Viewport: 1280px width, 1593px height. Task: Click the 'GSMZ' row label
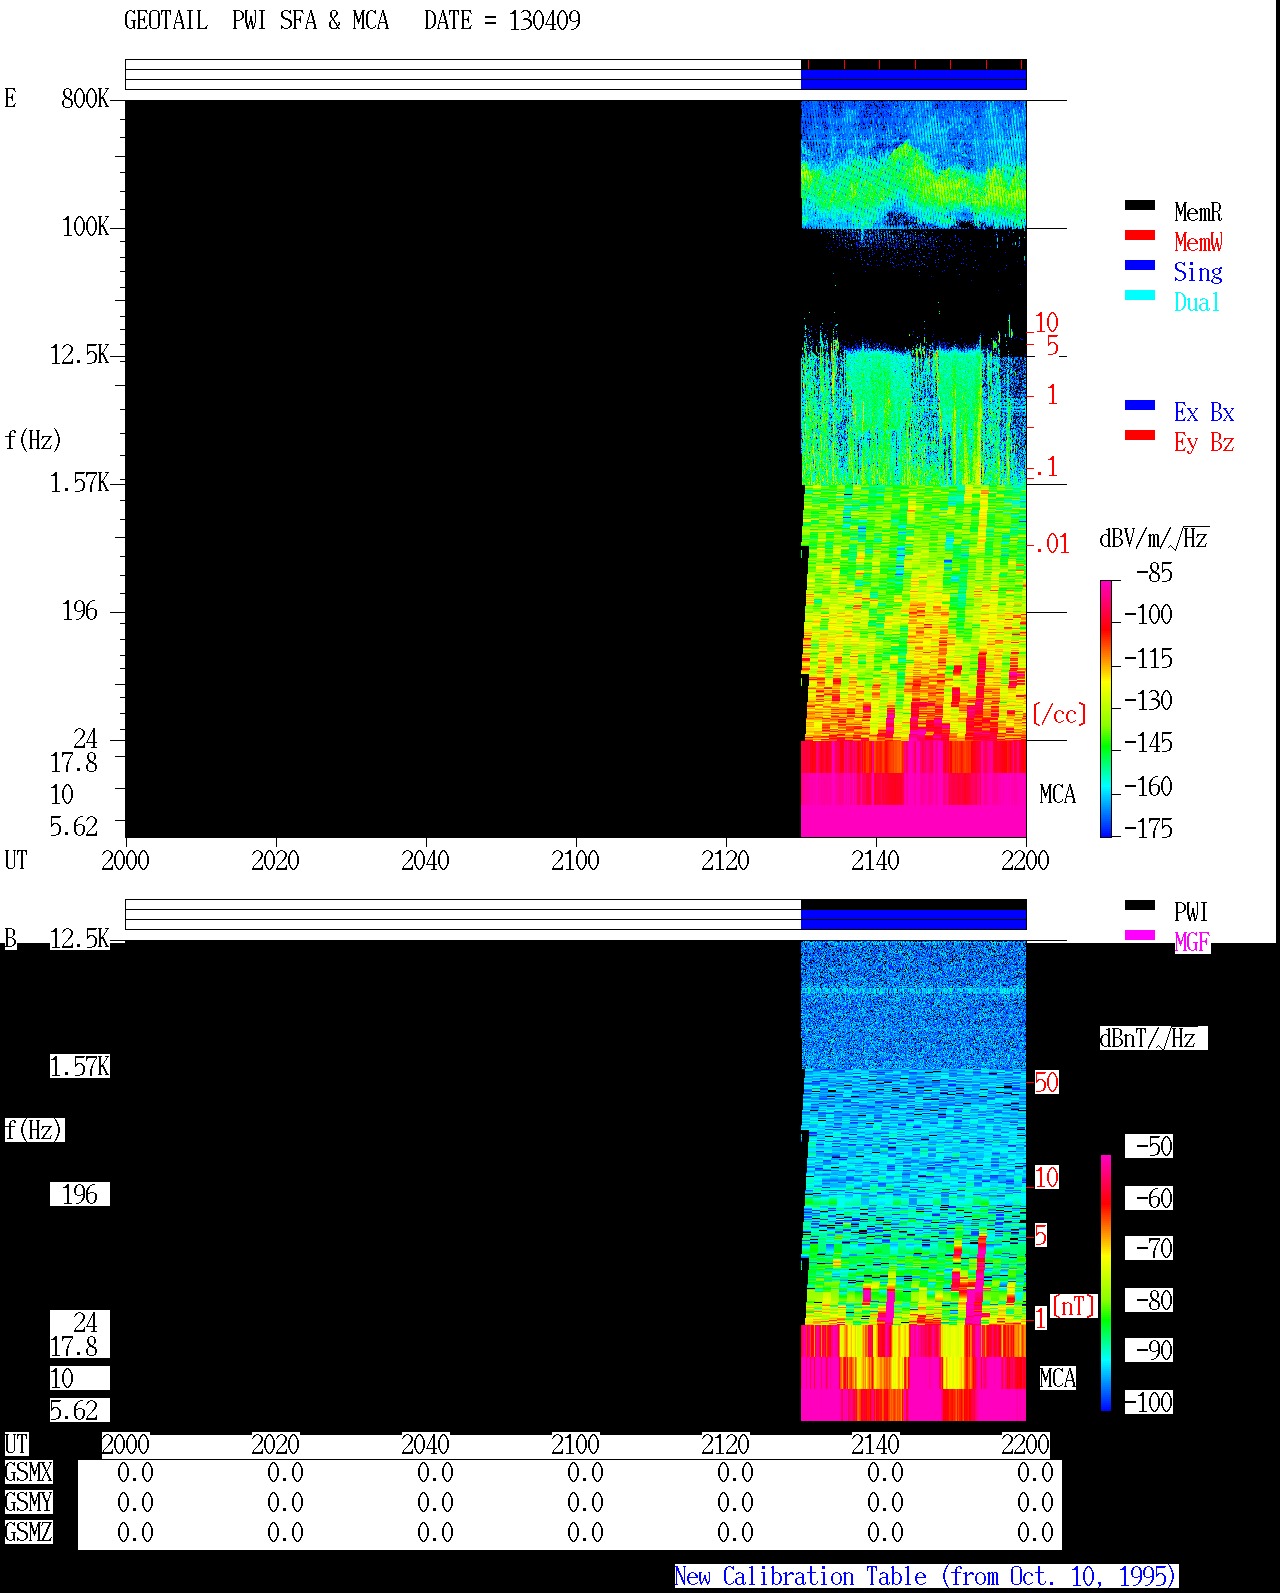click(x=28, y=1532)
